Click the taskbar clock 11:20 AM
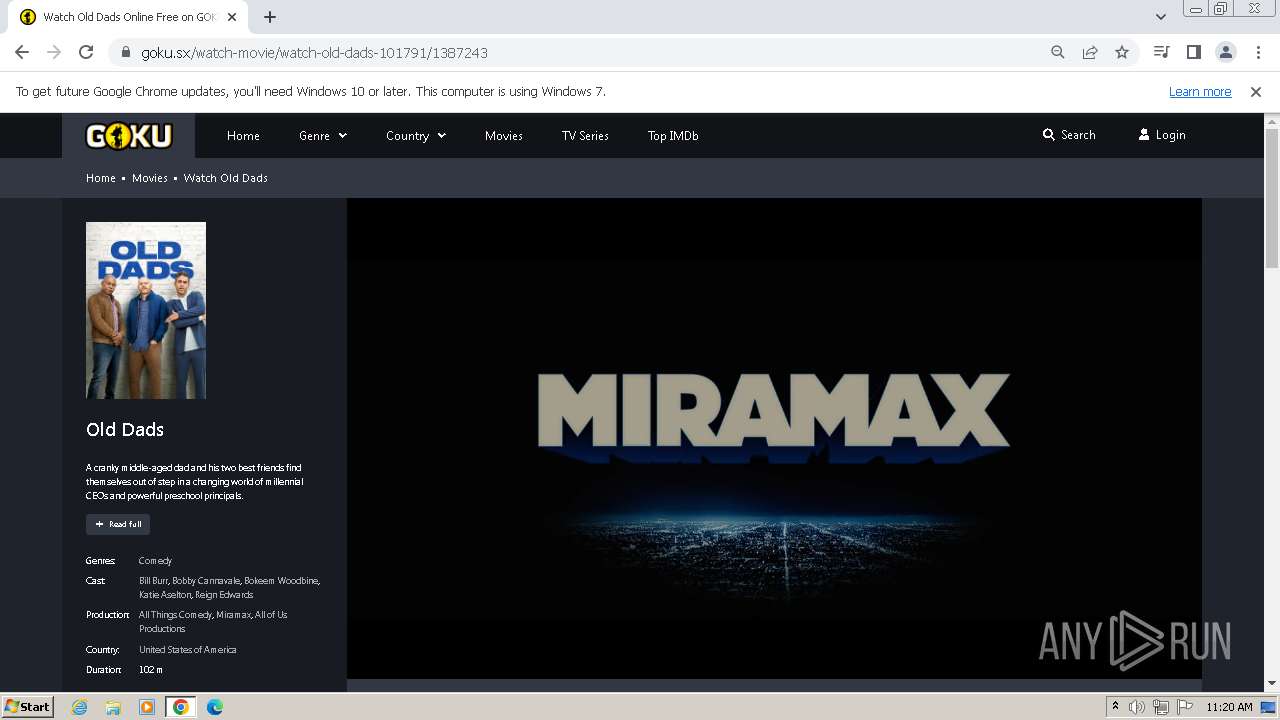 [1229, 707]
